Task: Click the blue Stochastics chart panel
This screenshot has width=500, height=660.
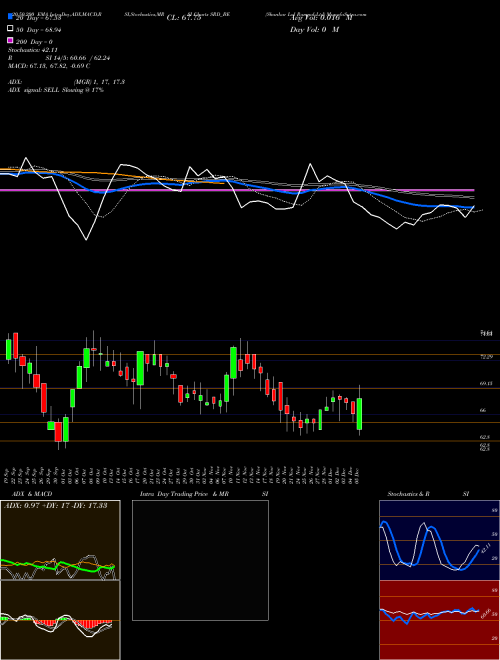Action: click(439, 540)
